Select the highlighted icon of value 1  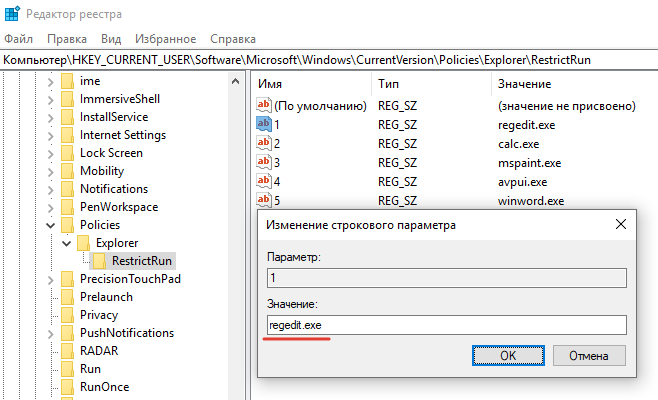coord(264,124)
